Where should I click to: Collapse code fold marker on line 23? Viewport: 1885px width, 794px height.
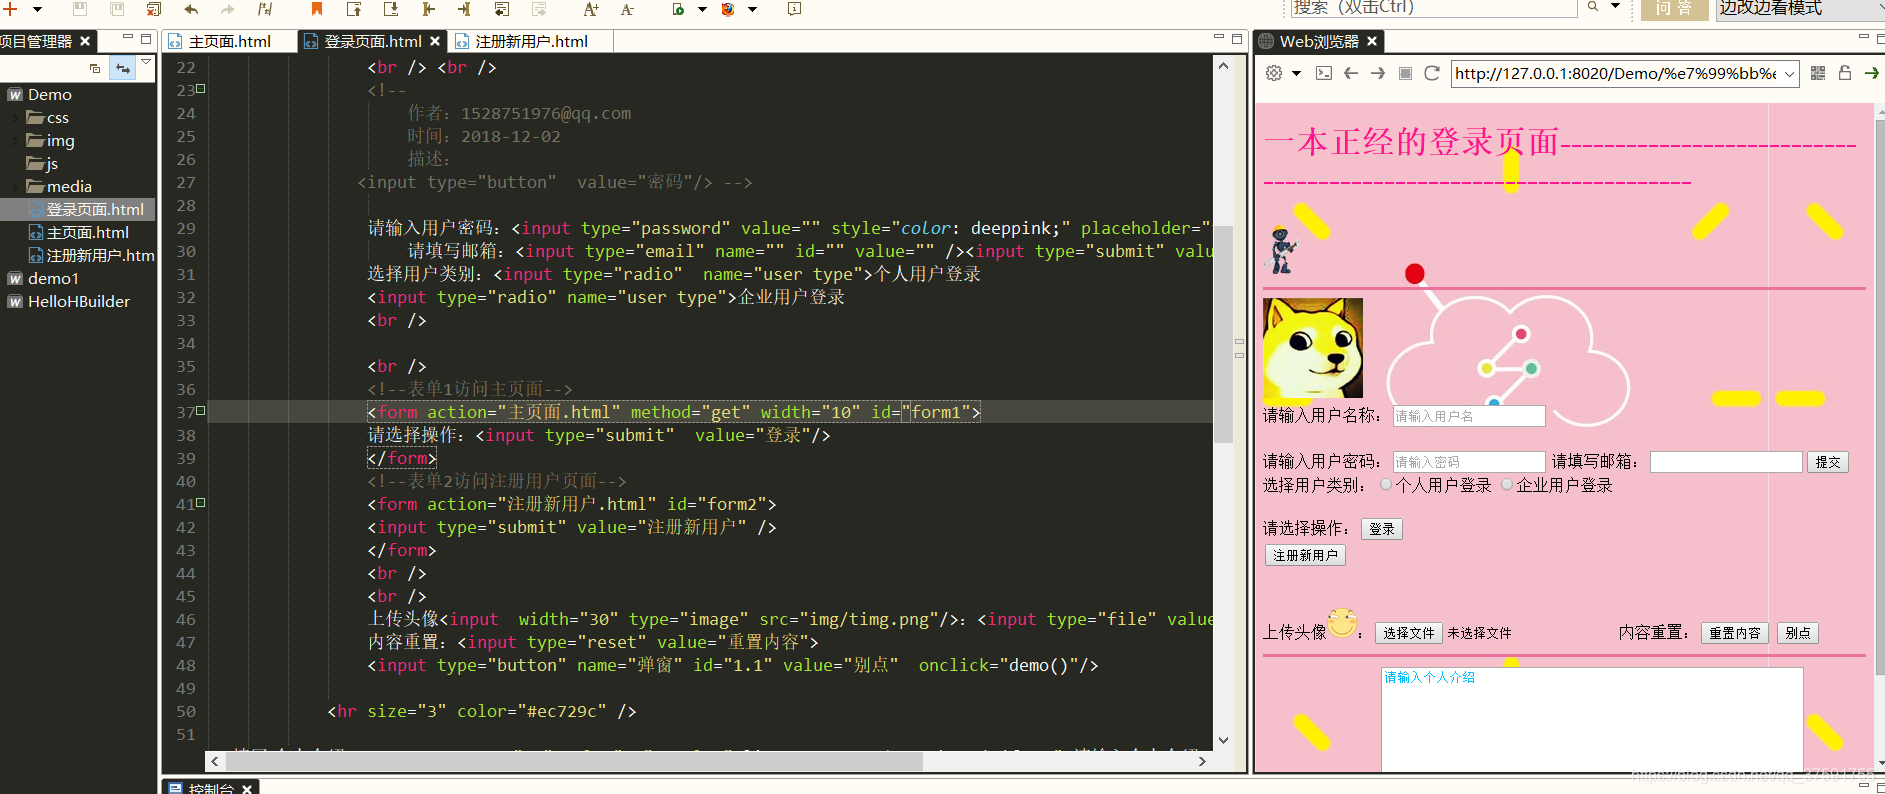[x=201, y=88]
